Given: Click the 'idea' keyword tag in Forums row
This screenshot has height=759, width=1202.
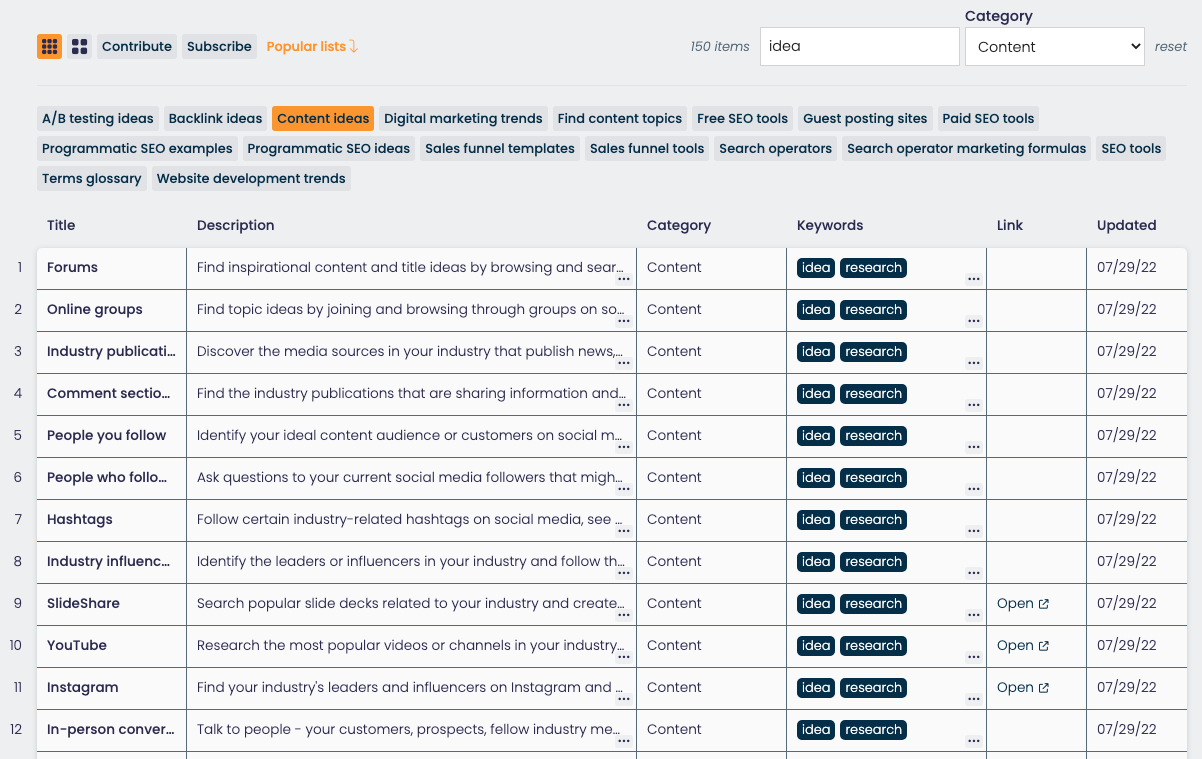Looking at the screenshot, I should (x=816, y=267).
